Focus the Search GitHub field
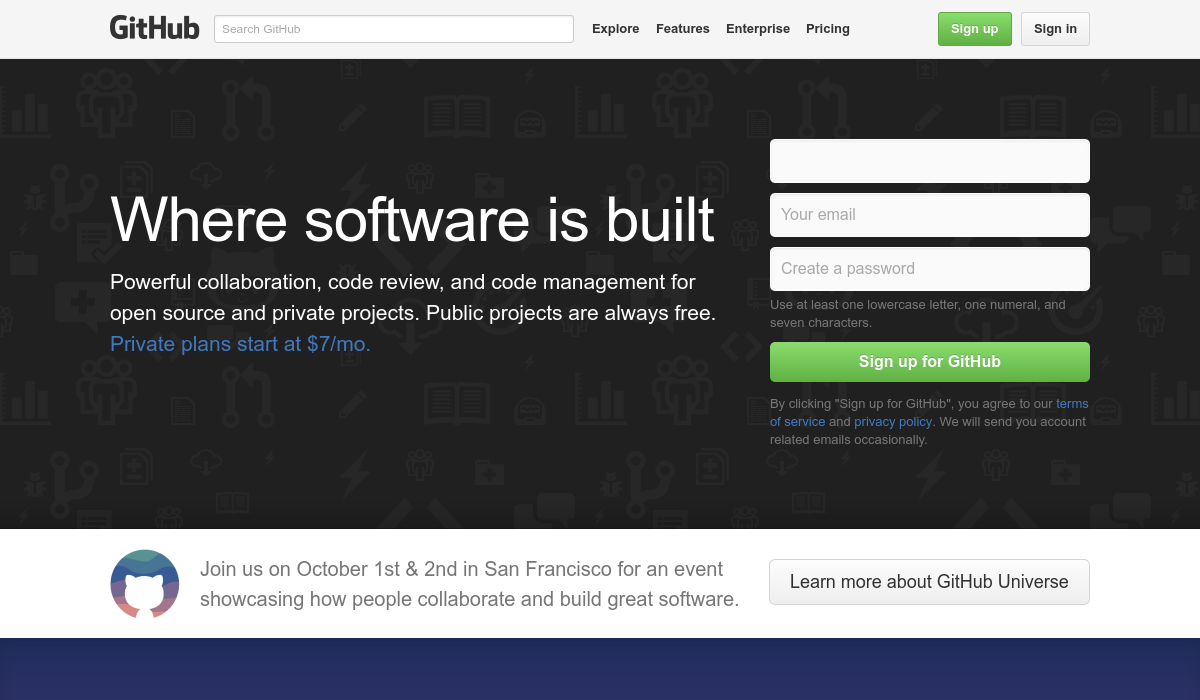This screenshot has width=1200, height=700. (x=394, y=29)
